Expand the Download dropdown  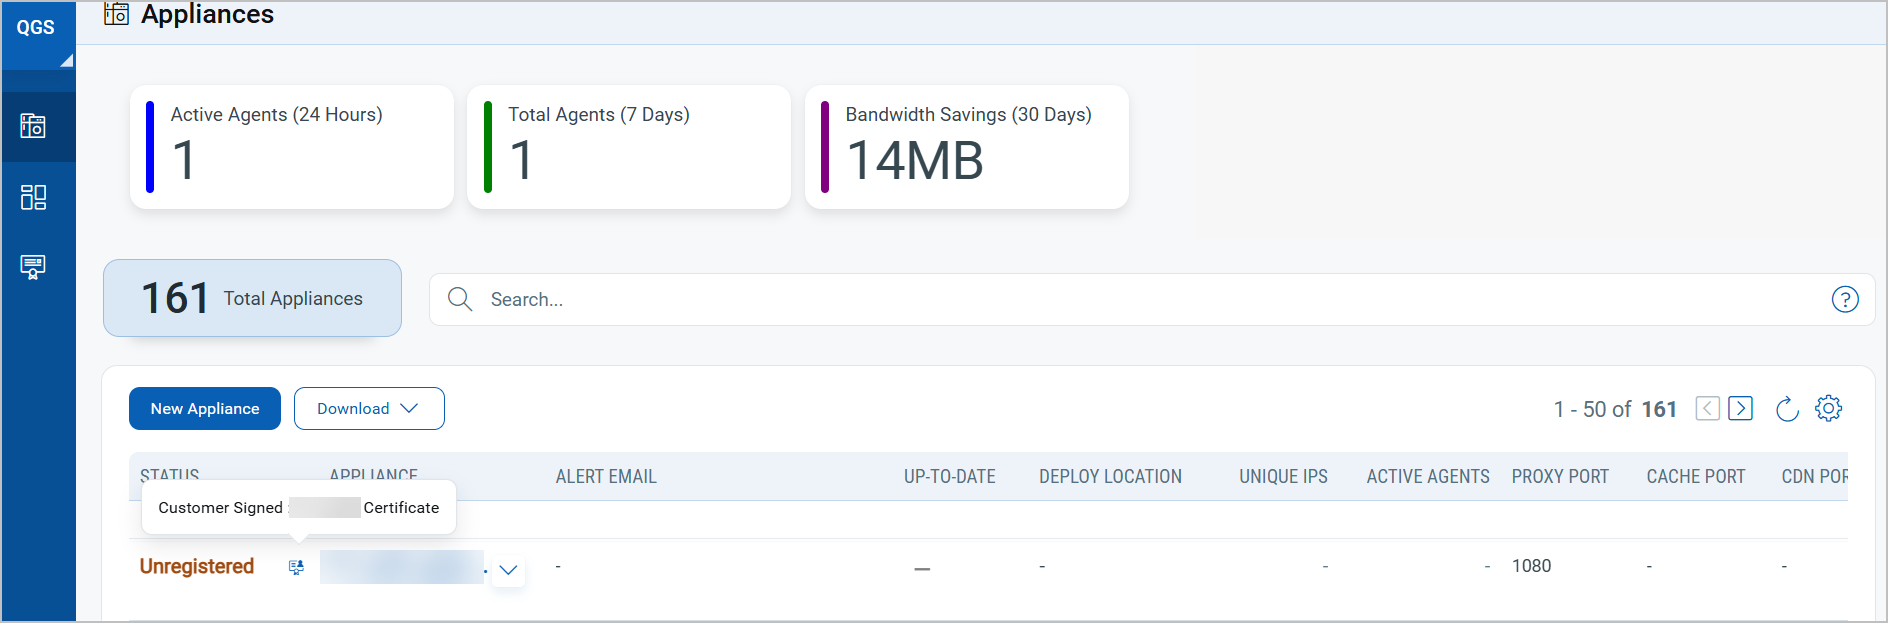click(x=368, y=408)
